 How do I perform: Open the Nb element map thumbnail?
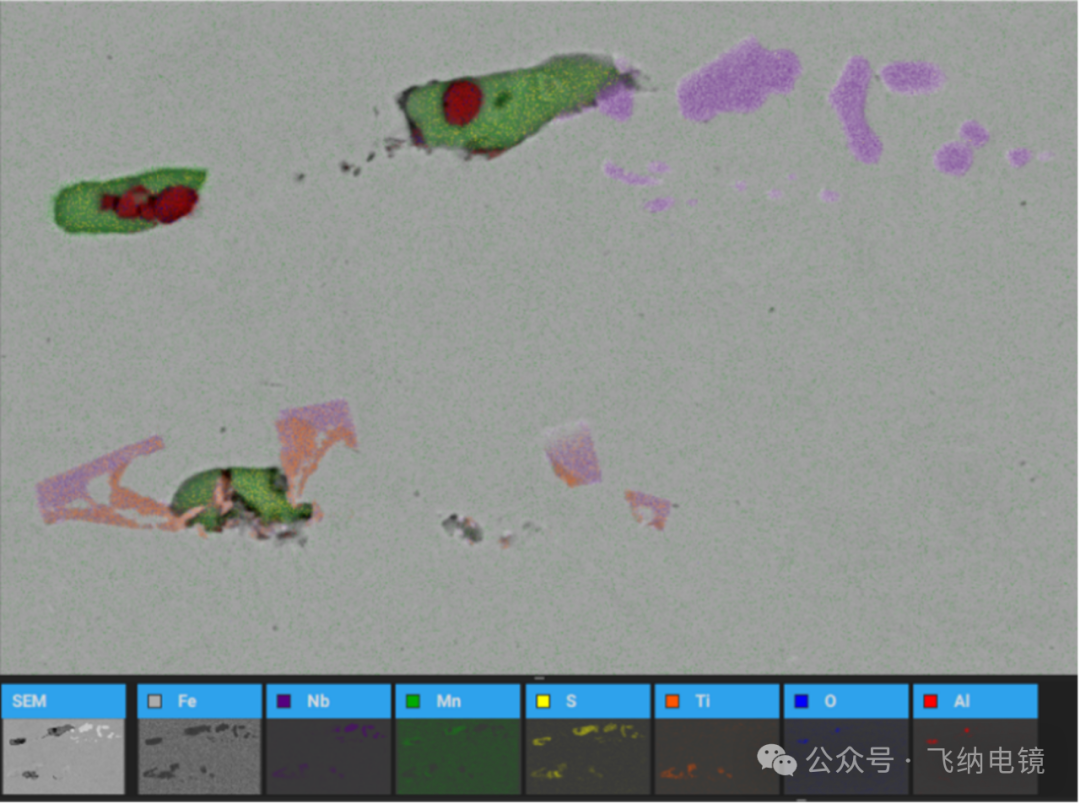coord(328,756)
